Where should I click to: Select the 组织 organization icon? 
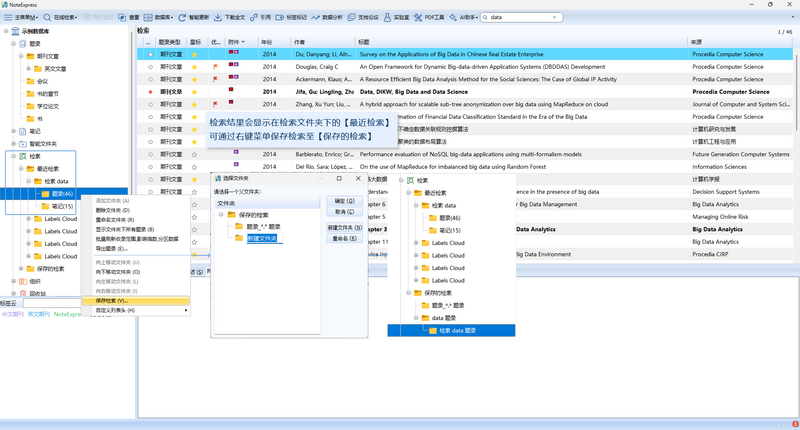tap(22, 281)
